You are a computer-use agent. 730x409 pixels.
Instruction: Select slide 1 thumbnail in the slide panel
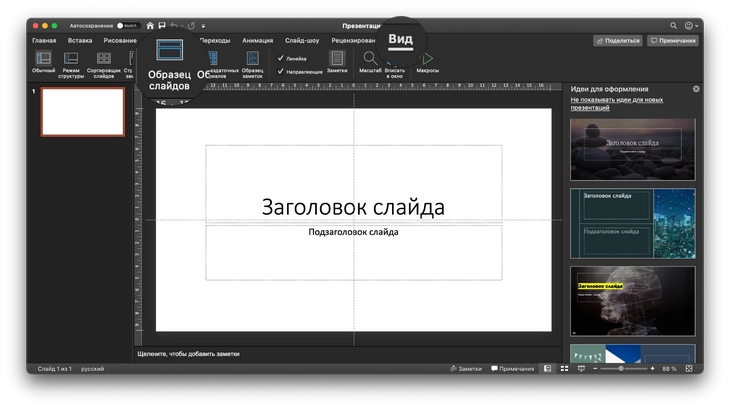(83, 112)
